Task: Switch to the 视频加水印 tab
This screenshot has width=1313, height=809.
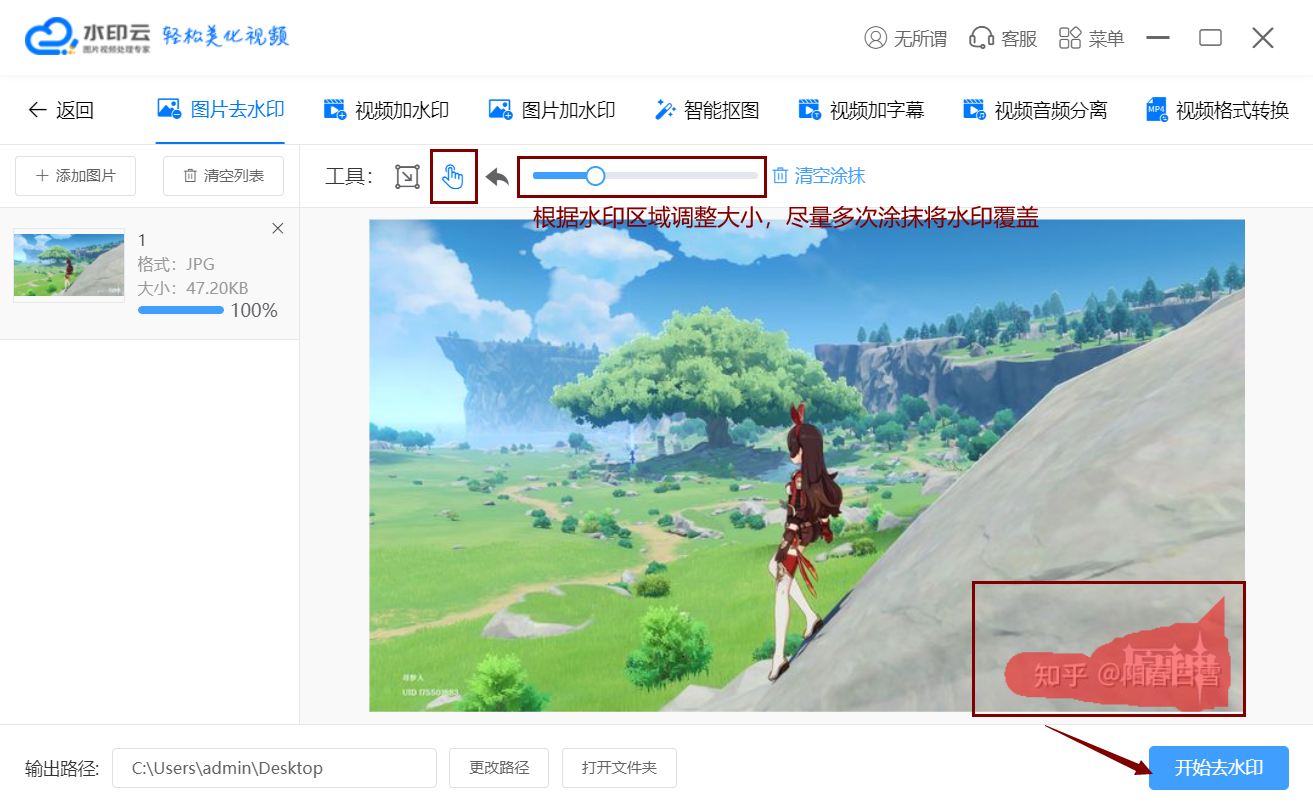Action: (x=386, y=110)
